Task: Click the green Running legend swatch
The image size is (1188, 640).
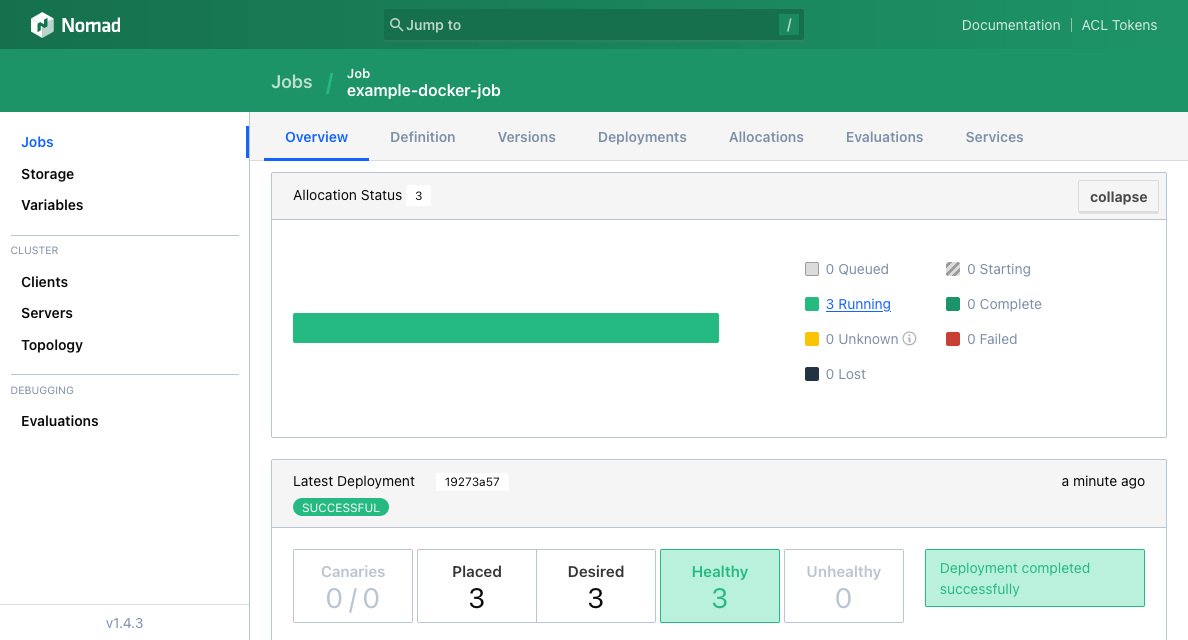Action: (812, 304)
